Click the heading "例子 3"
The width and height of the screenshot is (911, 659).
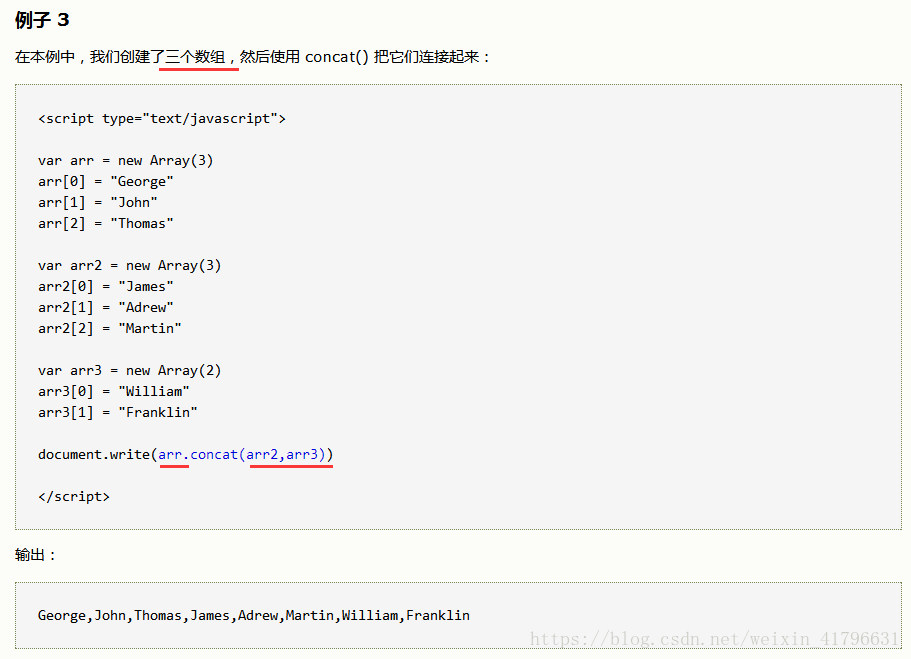pyautogui.click(x=42, y=20)
